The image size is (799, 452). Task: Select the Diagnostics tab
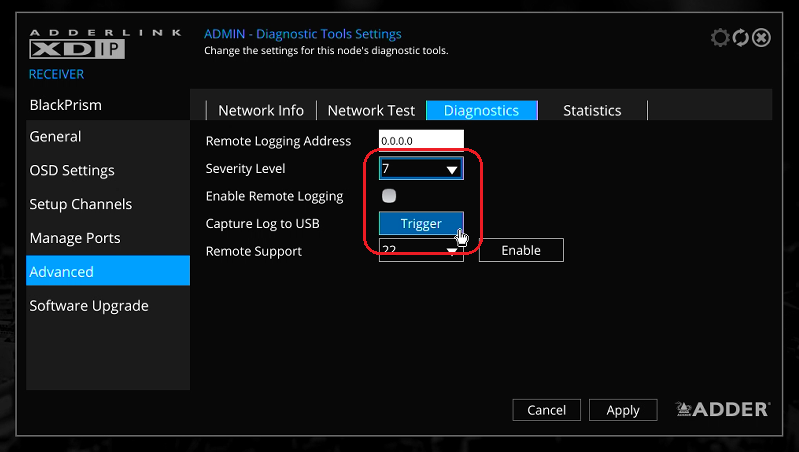tap(481, 111)
